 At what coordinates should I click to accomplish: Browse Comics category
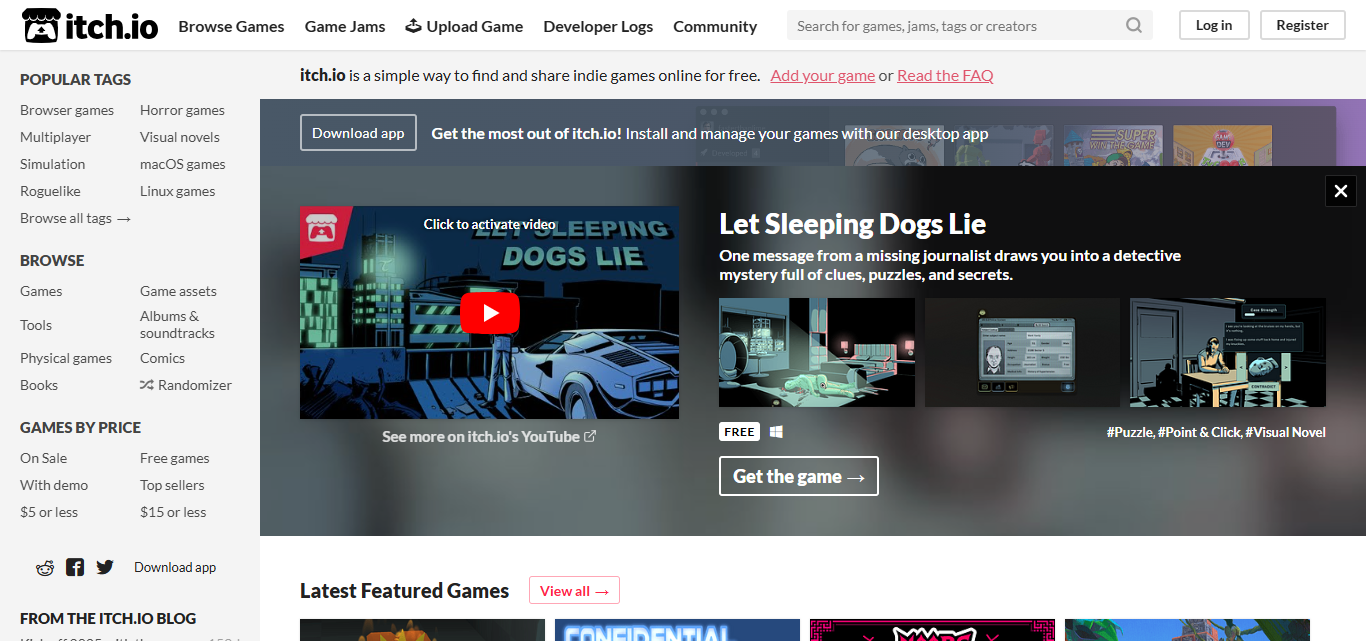(162, 358)
